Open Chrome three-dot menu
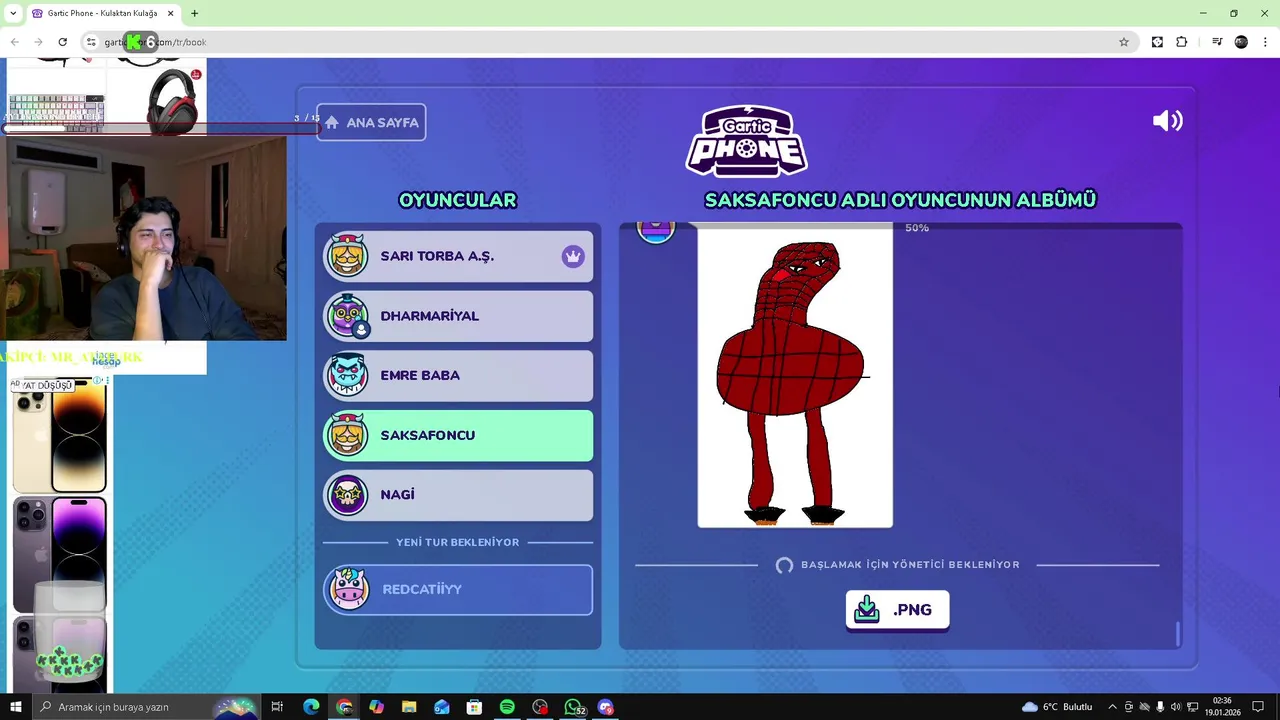 coord(1266,42)
